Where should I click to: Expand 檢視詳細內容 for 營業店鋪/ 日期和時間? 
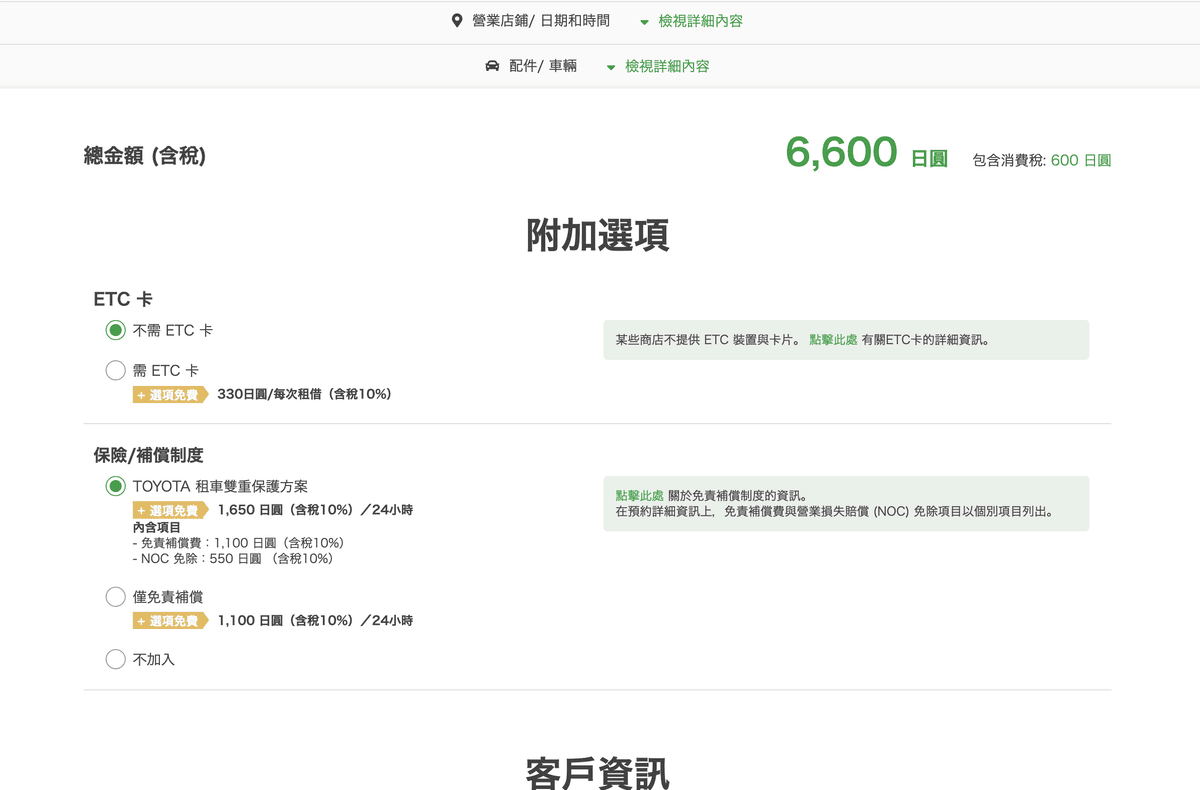(x=700, y=21)
